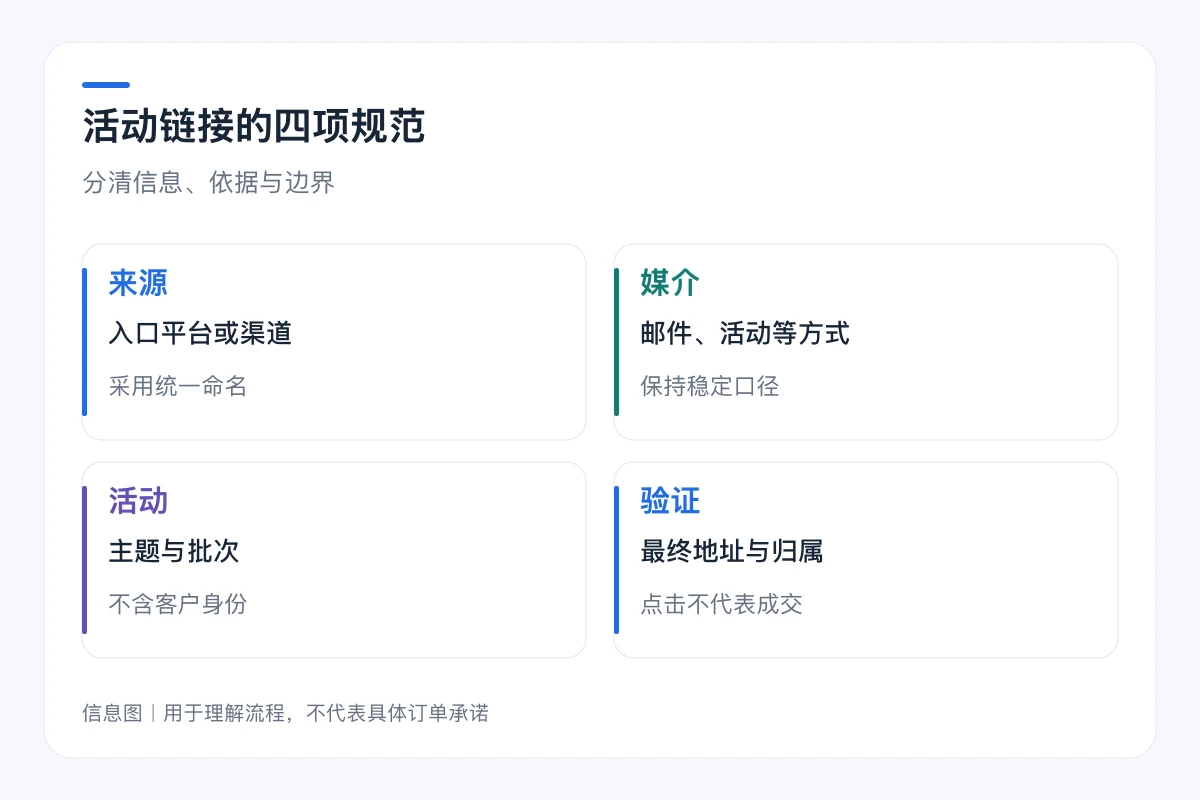This screenshot has height=800, width=1200.
Task: Click the text 邮件、活动等方式
Action: [x=745, y=333]
